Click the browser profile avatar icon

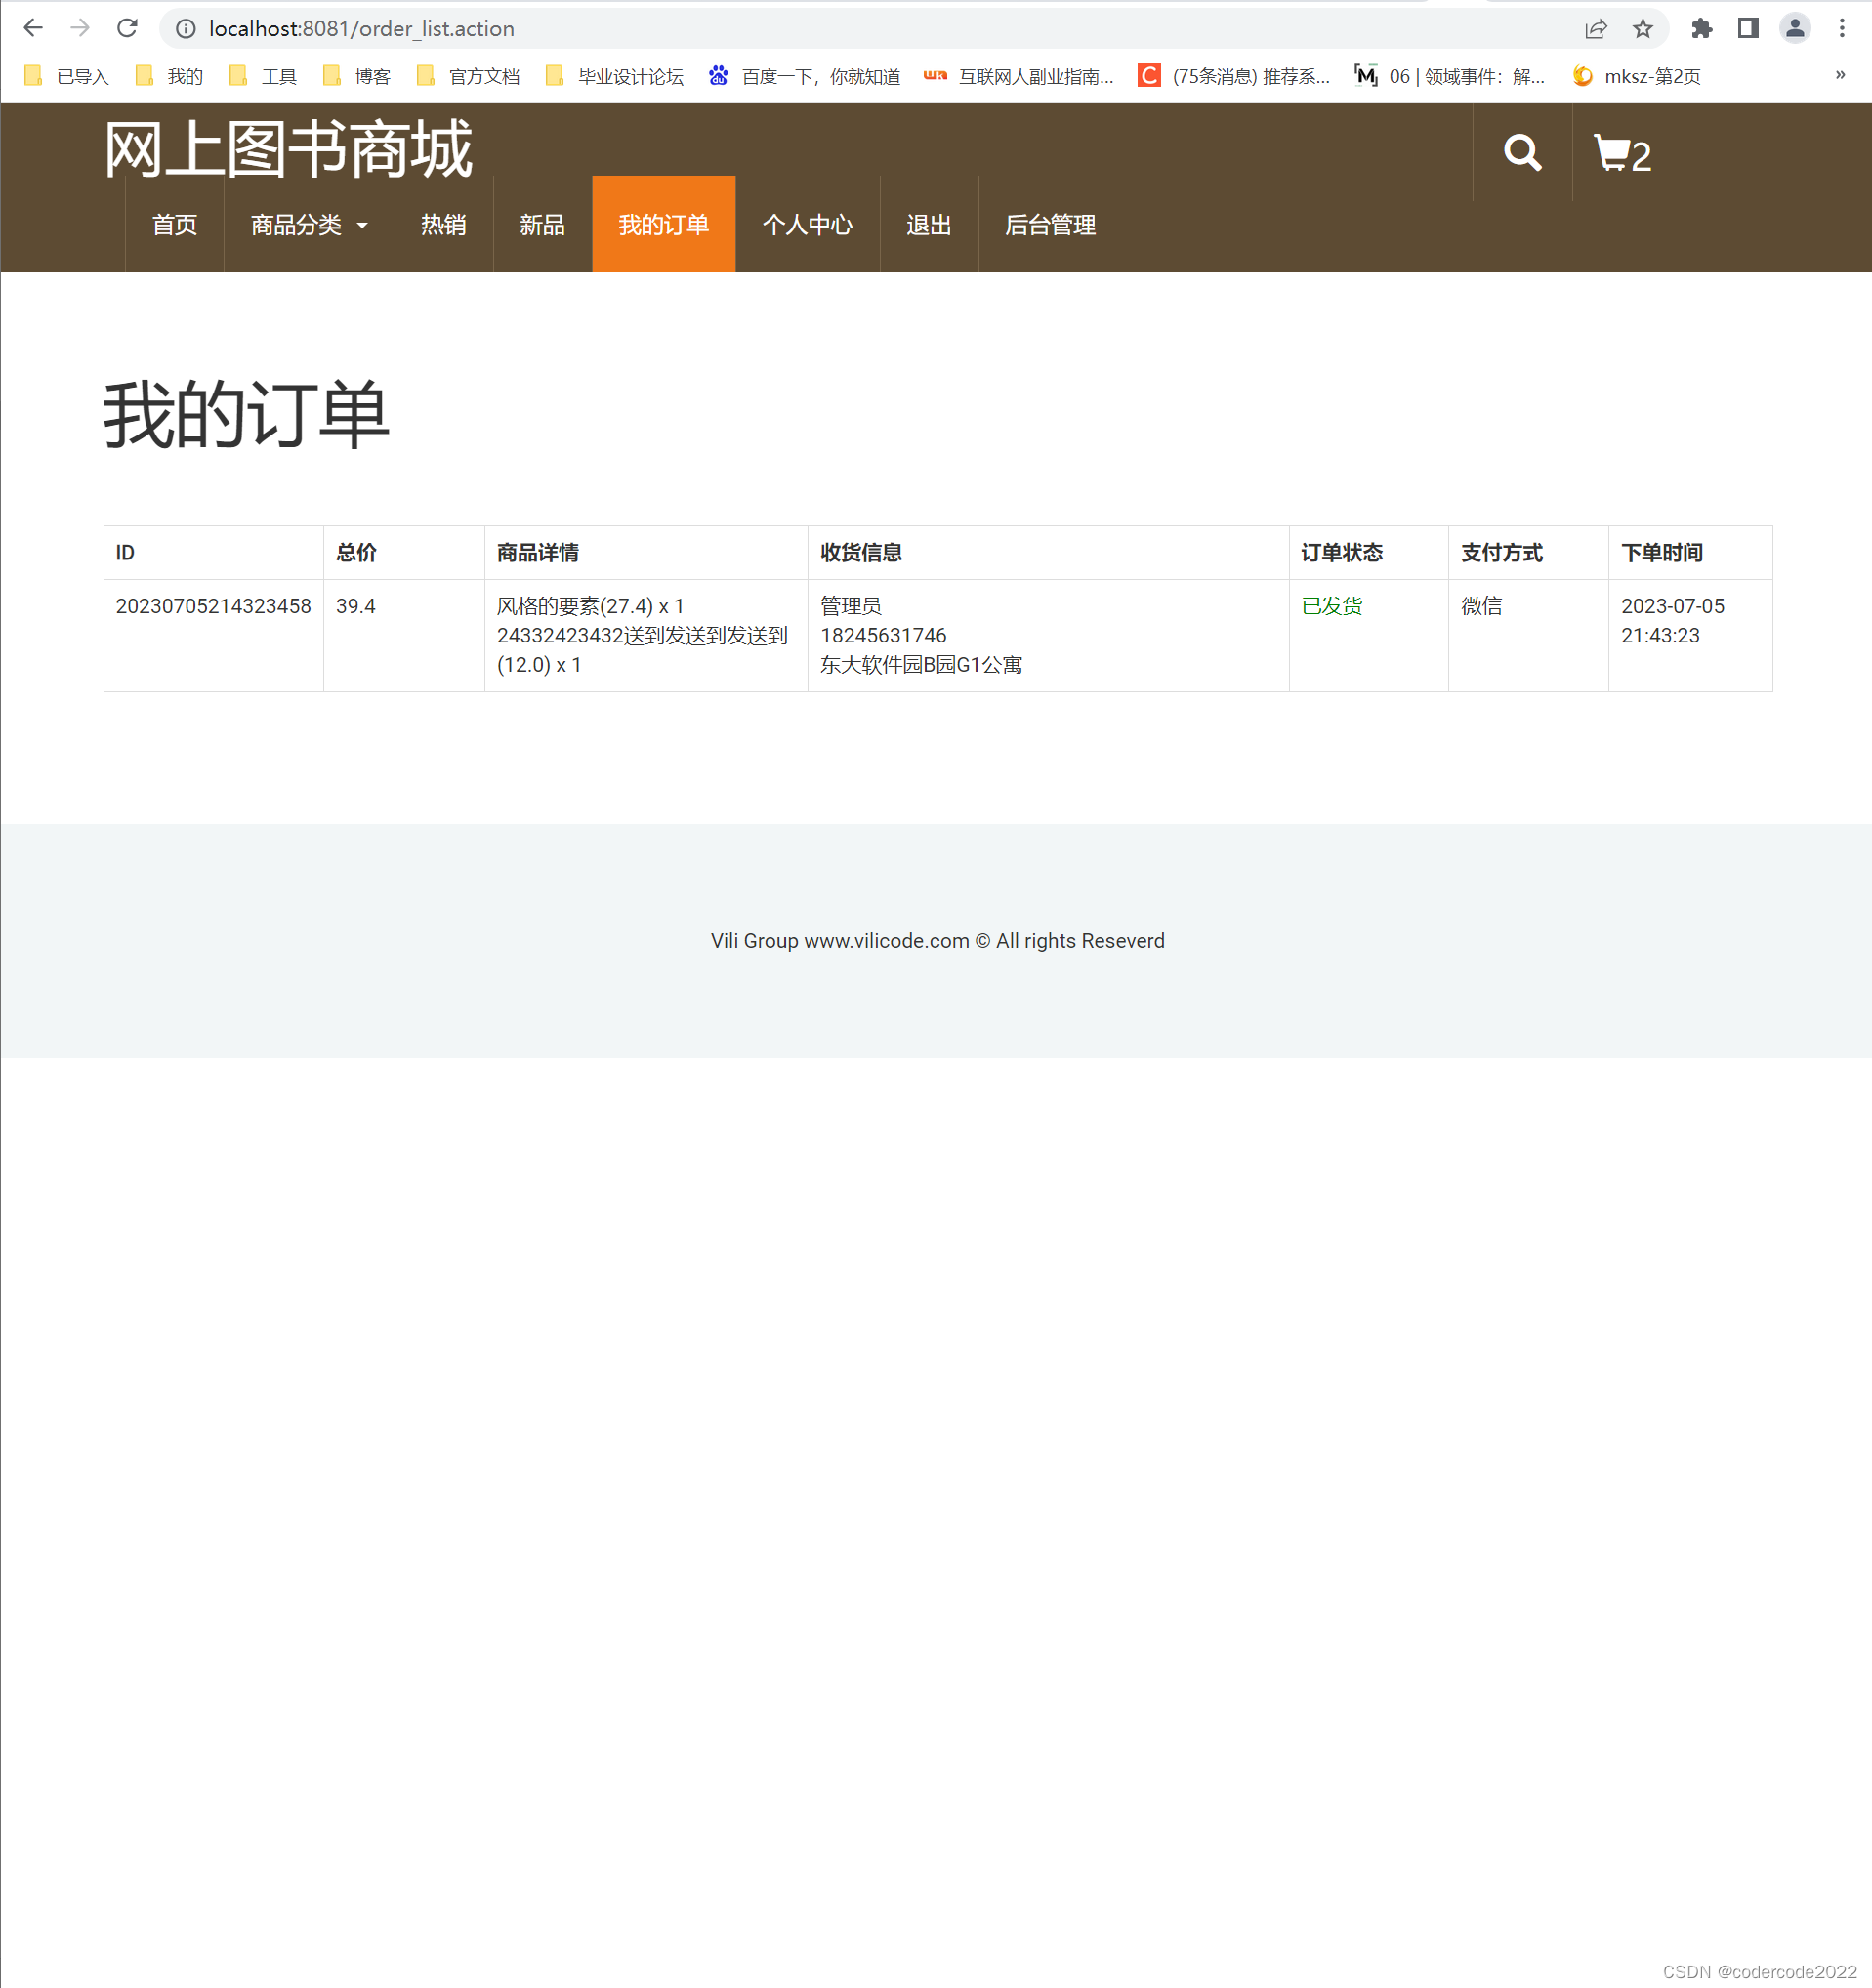1793,28
